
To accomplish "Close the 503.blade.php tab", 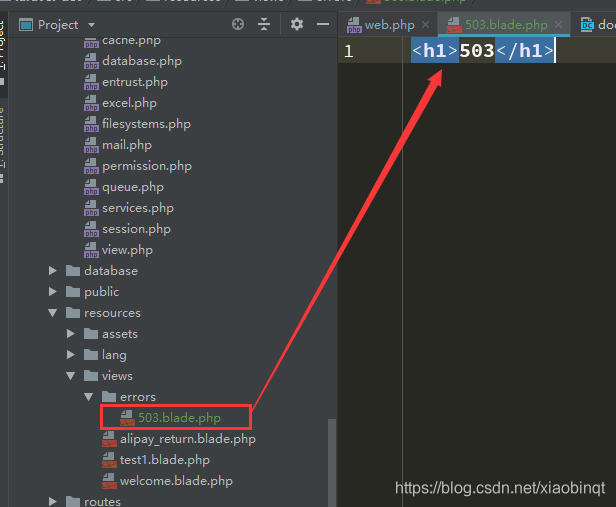I will coord(558,25).
